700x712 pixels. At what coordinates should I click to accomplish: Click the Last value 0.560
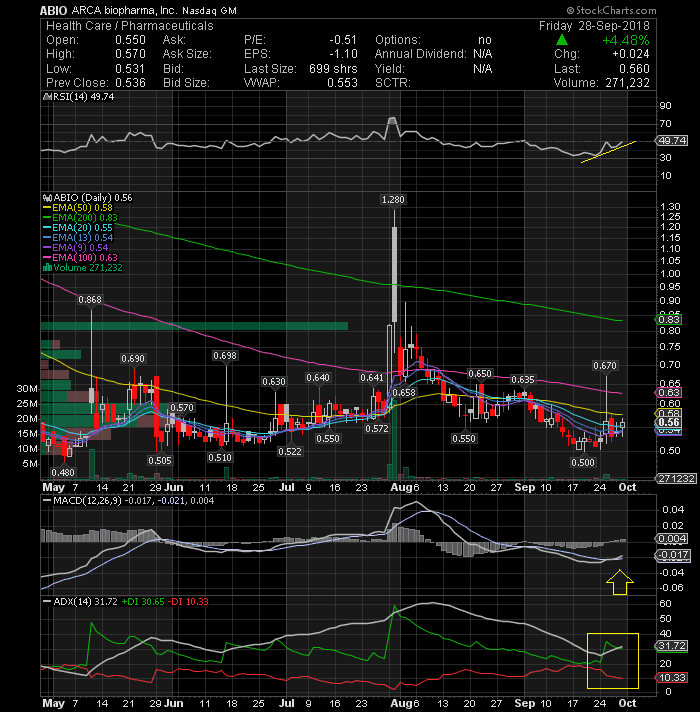pos(634,69)
